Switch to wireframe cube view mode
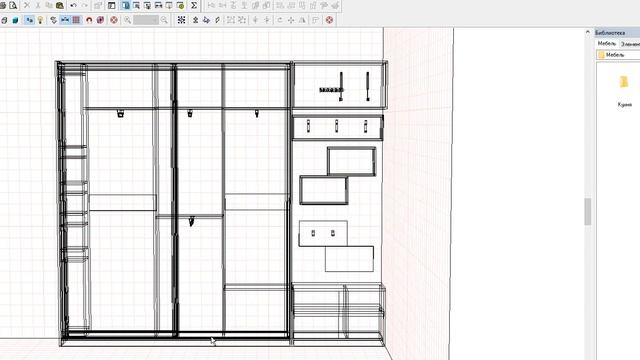The width and height of the screenshot is (640, 360). (x=4, y=20)
